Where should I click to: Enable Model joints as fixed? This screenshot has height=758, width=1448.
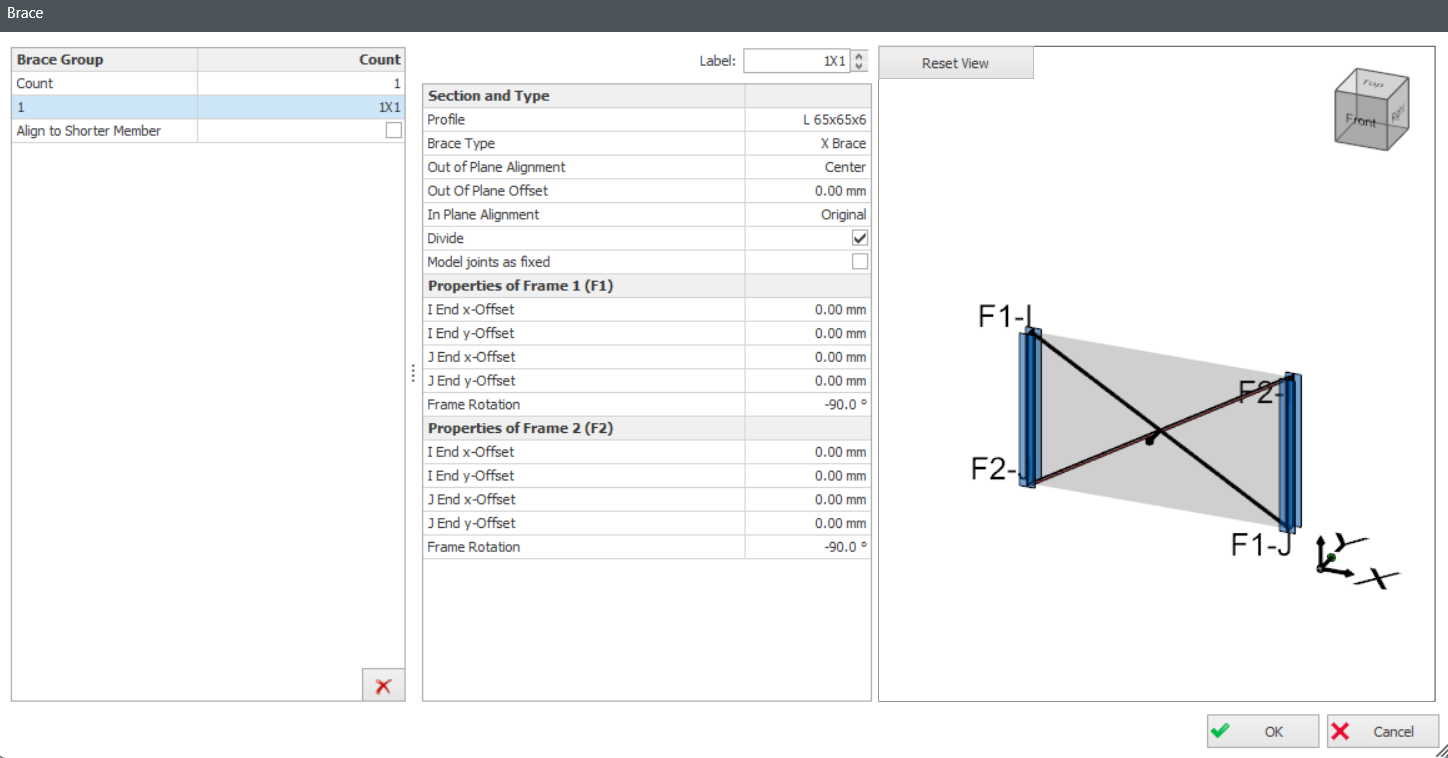coord(859,262)
